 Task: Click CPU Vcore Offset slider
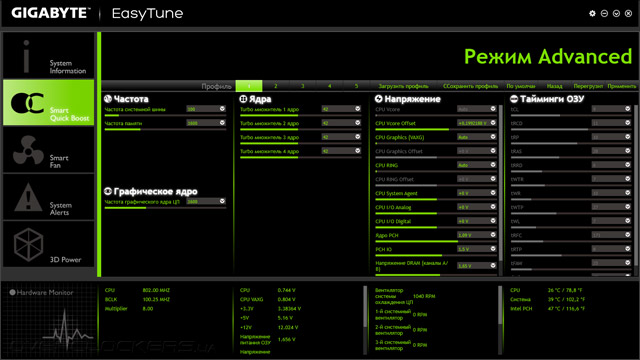tap(436, 129)
